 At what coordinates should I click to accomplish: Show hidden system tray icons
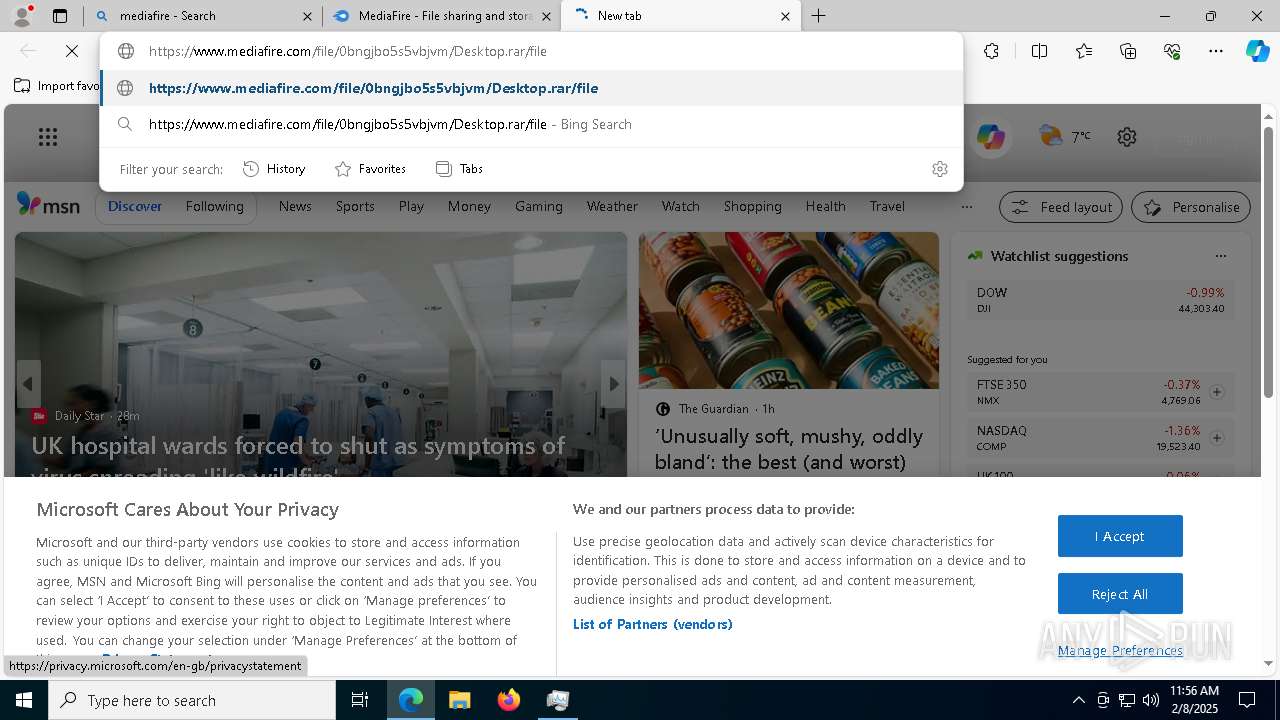(x=1078, y=700)
